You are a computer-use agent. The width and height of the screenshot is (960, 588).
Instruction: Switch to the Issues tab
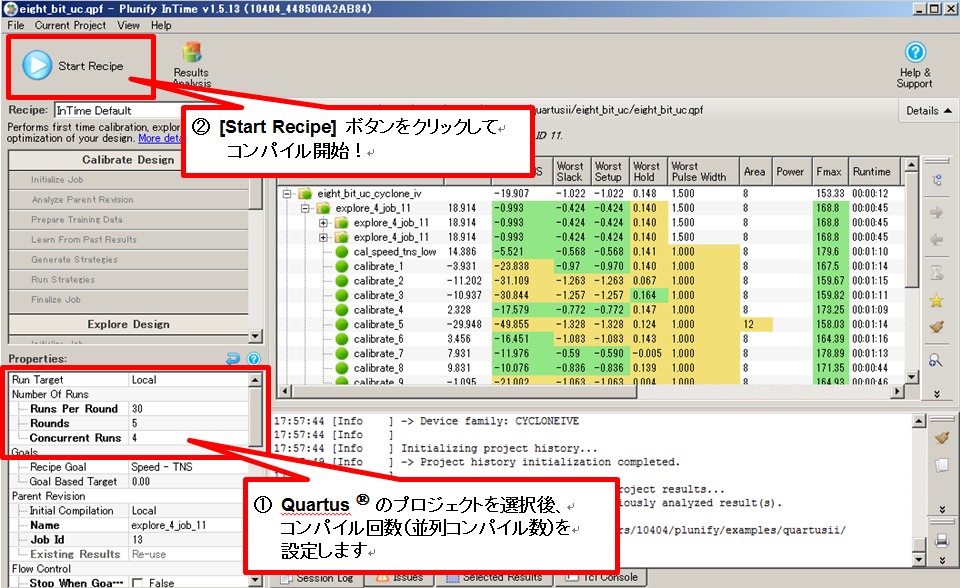pos(400,577)
